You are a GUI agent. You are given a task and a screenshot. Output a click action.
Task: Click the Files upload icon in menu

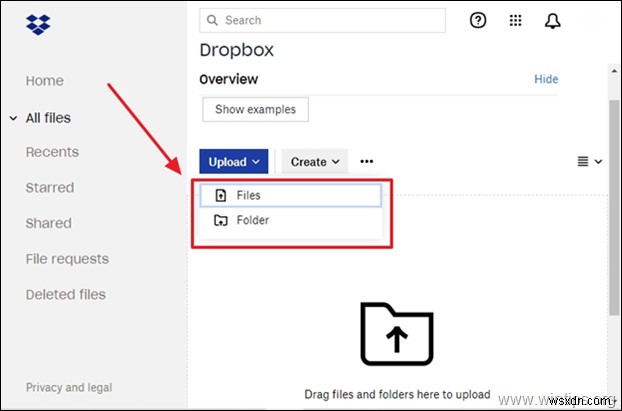point(221,195)
